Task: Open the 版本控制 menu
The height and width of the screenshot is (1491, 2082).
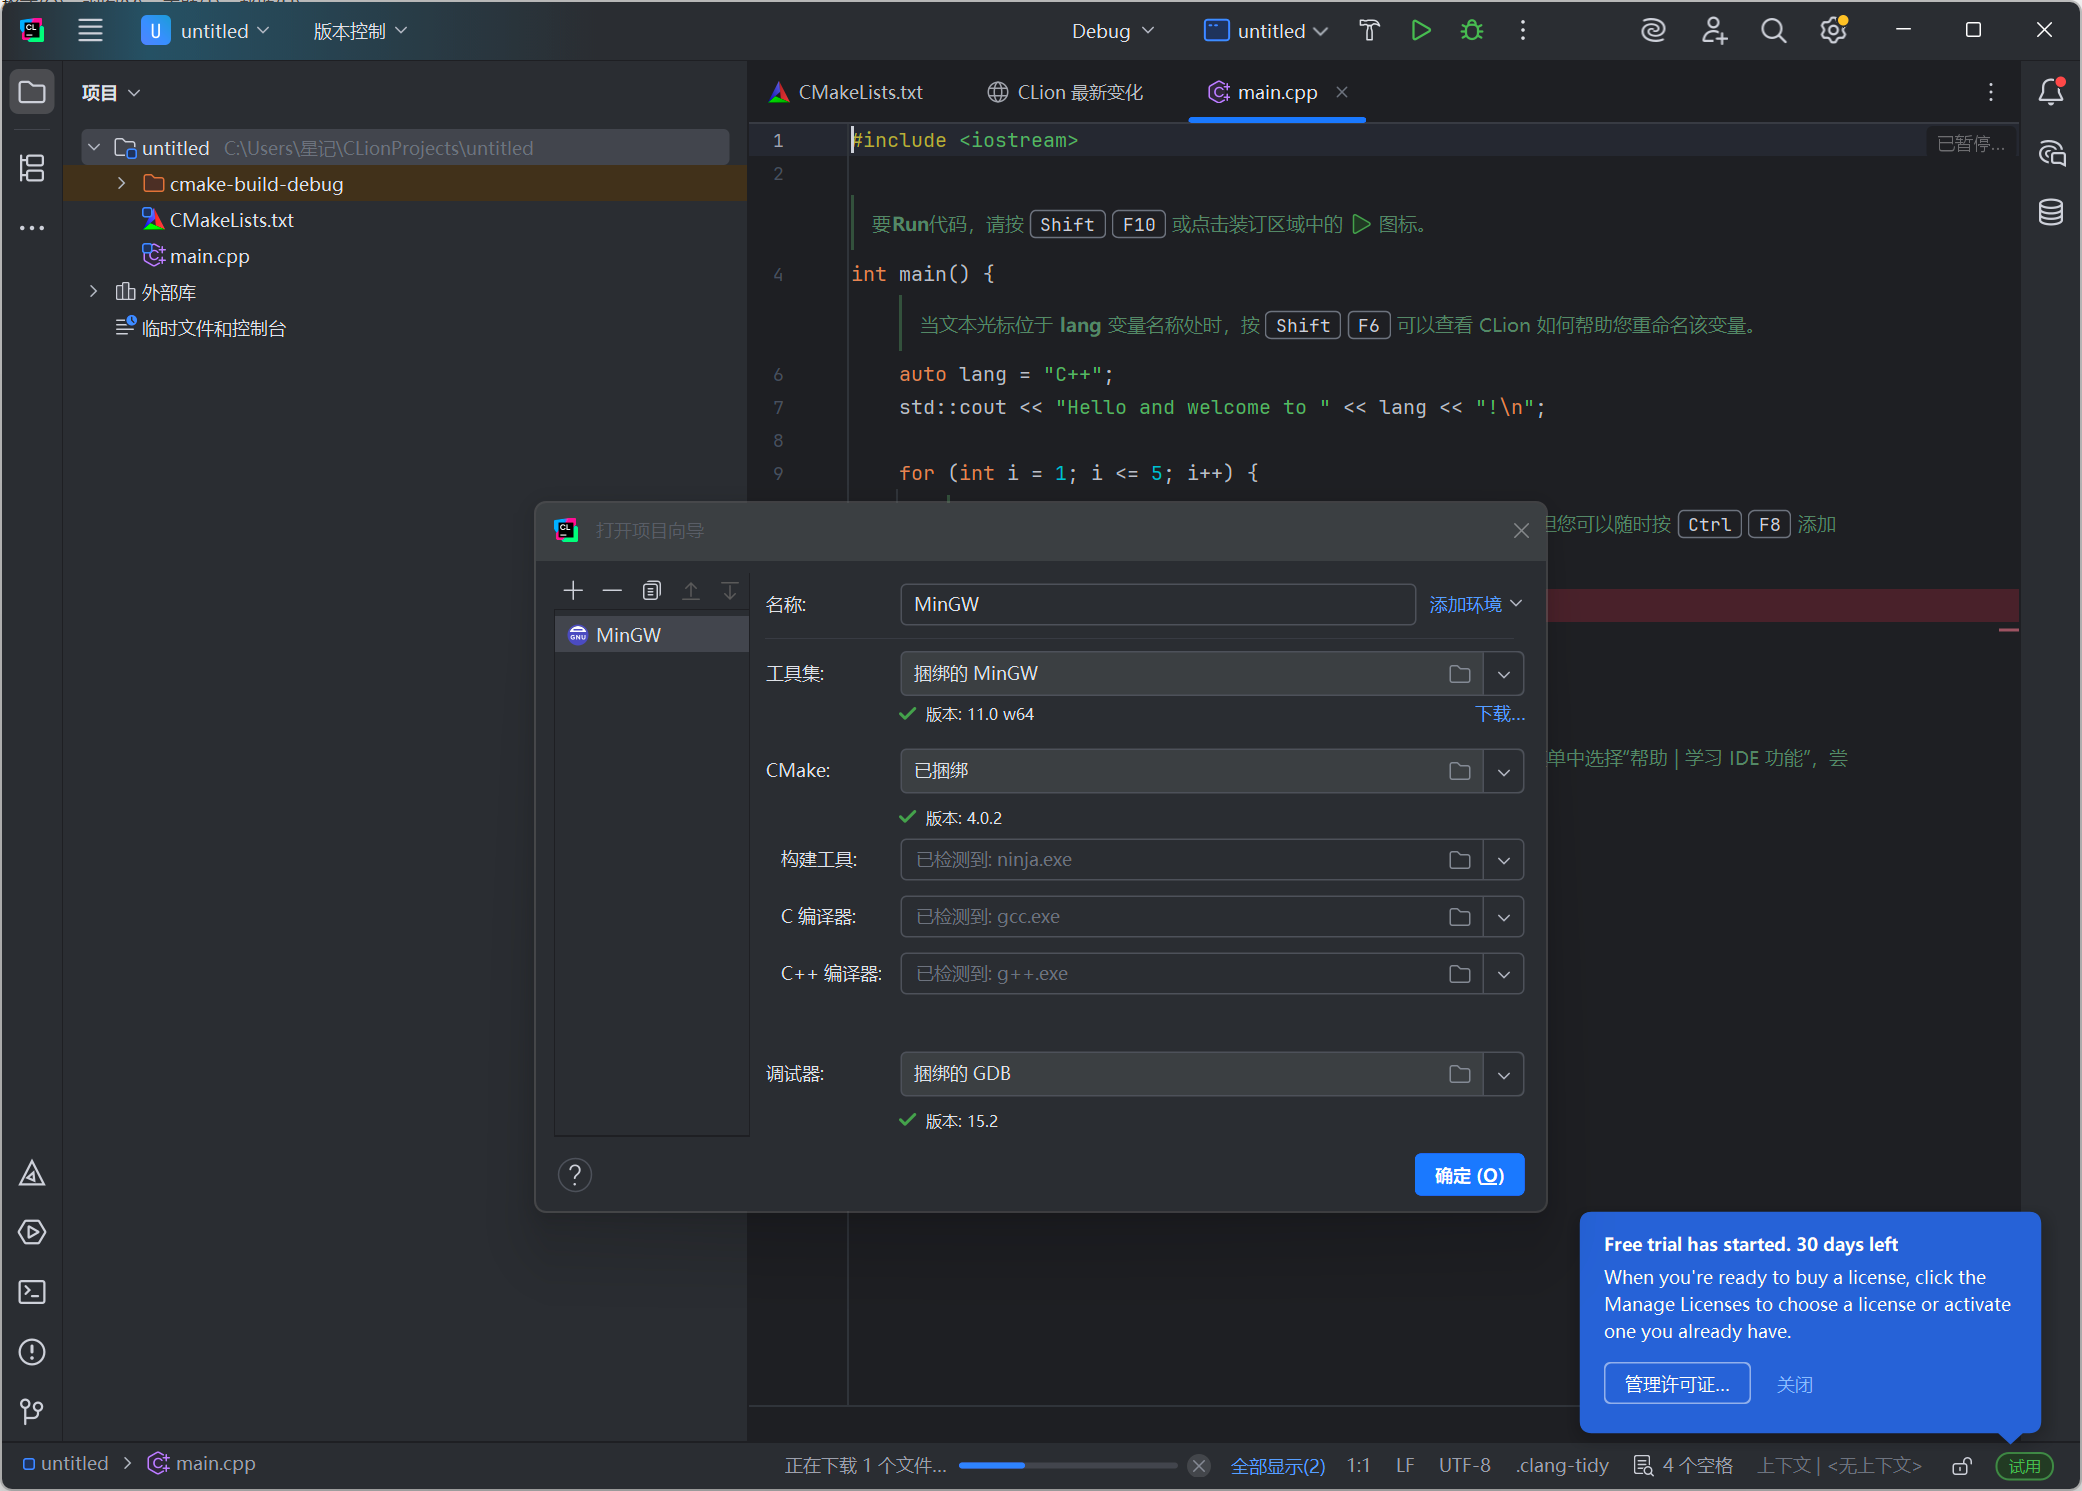Action: (x=360, y=31)
